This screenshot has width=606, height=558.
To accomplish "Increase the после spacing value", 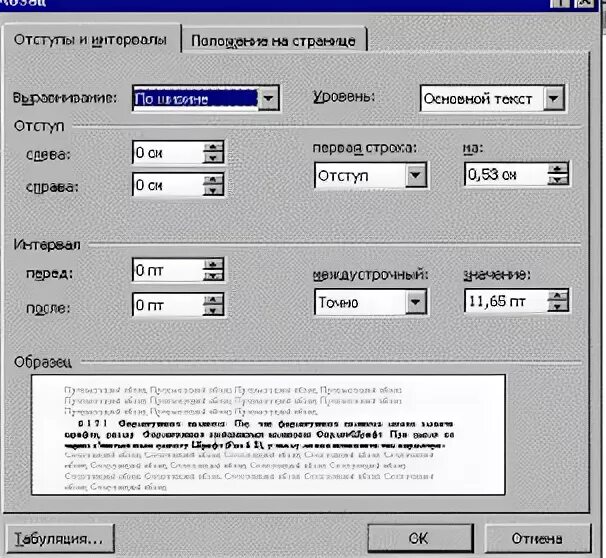I will coord(213,300).
